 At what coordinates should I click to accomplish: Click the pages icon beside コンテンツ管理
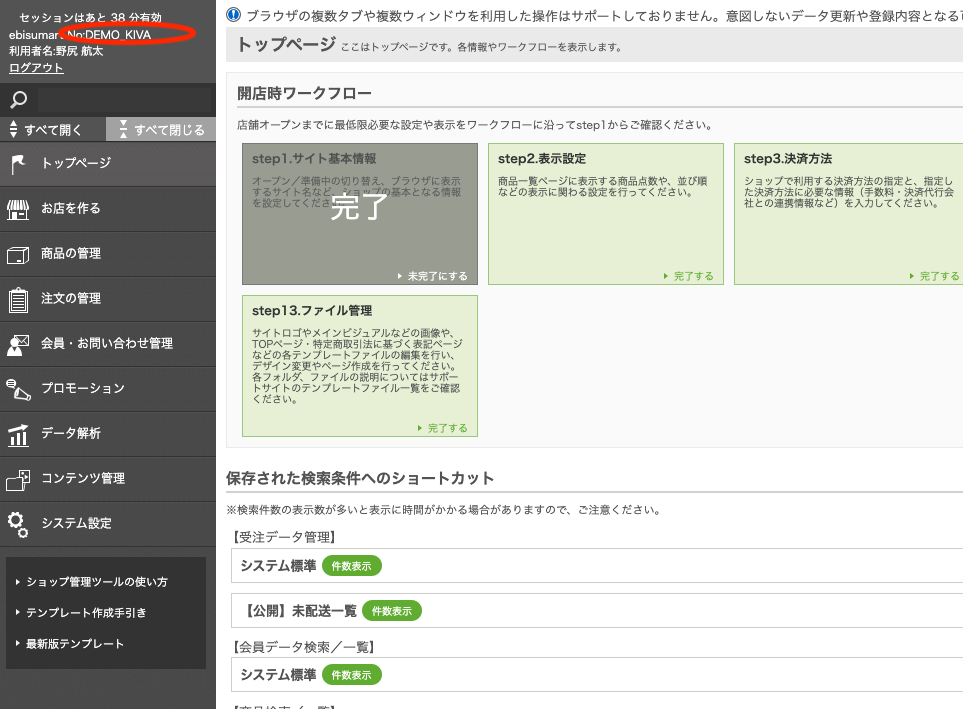(18, 480)
